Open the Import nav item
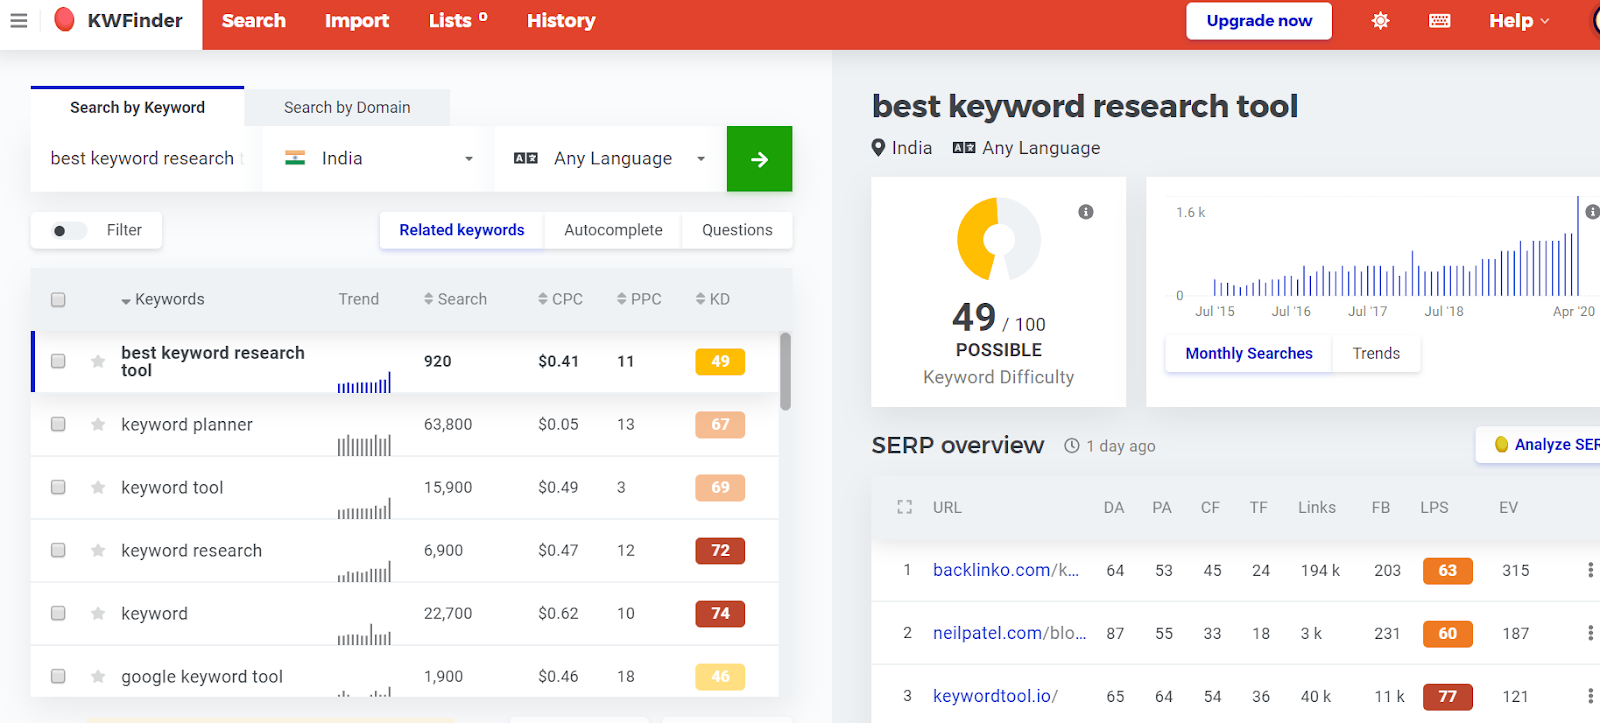This screenshot has width=1600, height=723. pos(357,21)
